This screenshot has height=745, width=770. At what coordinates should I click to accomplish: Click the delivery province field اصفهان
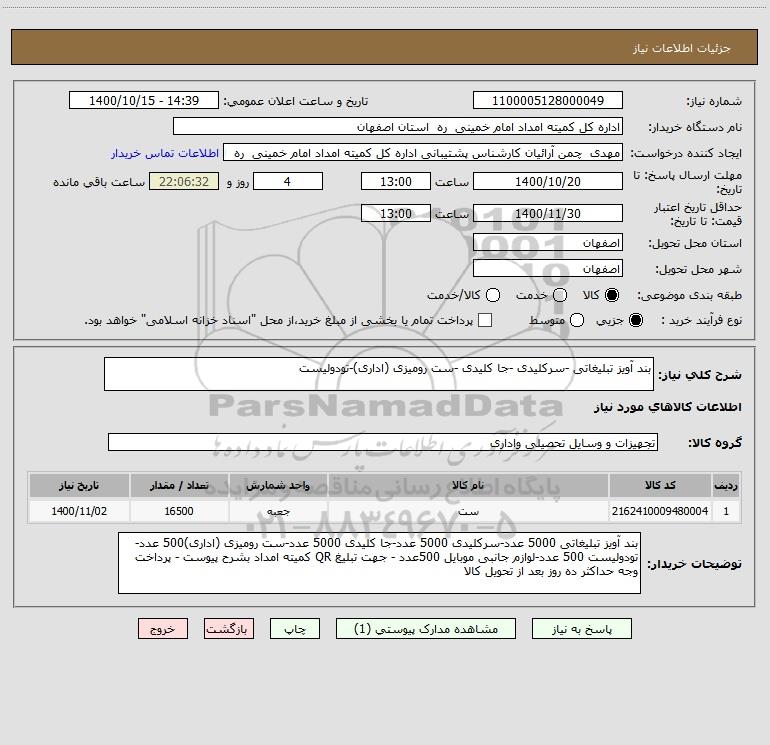click(548, 242)
